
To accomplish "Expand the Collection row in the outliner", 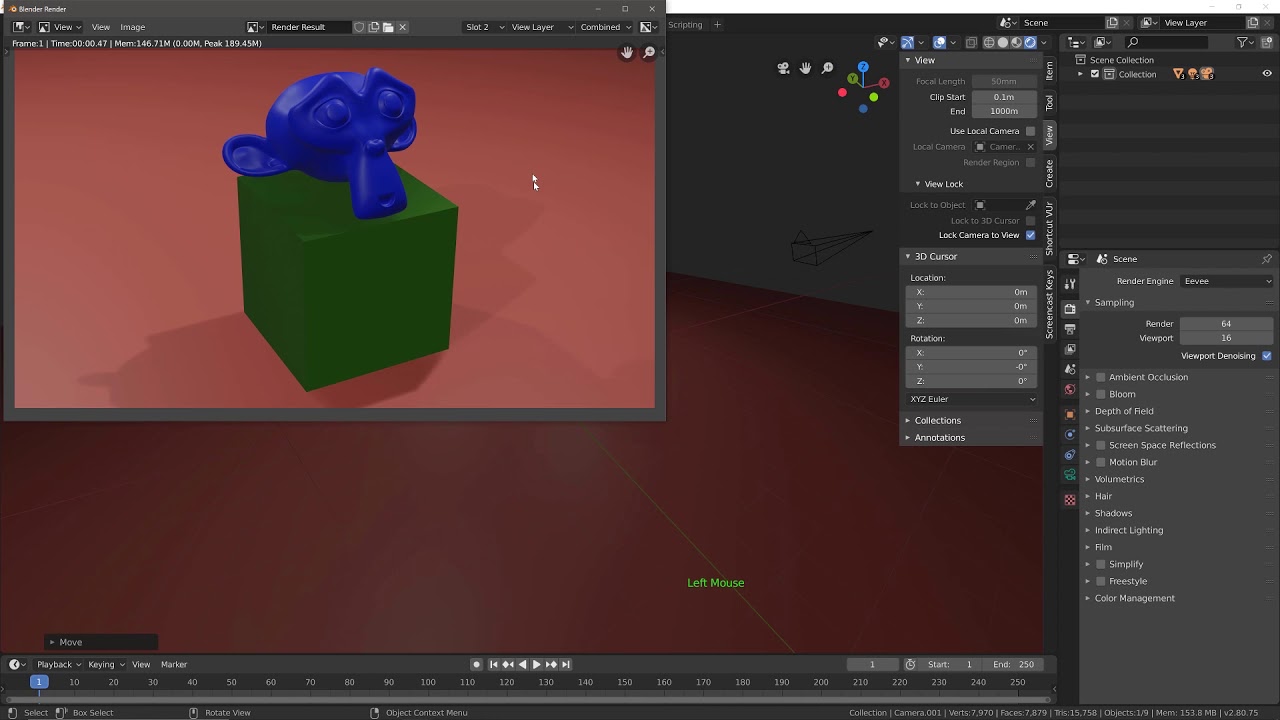I will [x=1081, y=74].
